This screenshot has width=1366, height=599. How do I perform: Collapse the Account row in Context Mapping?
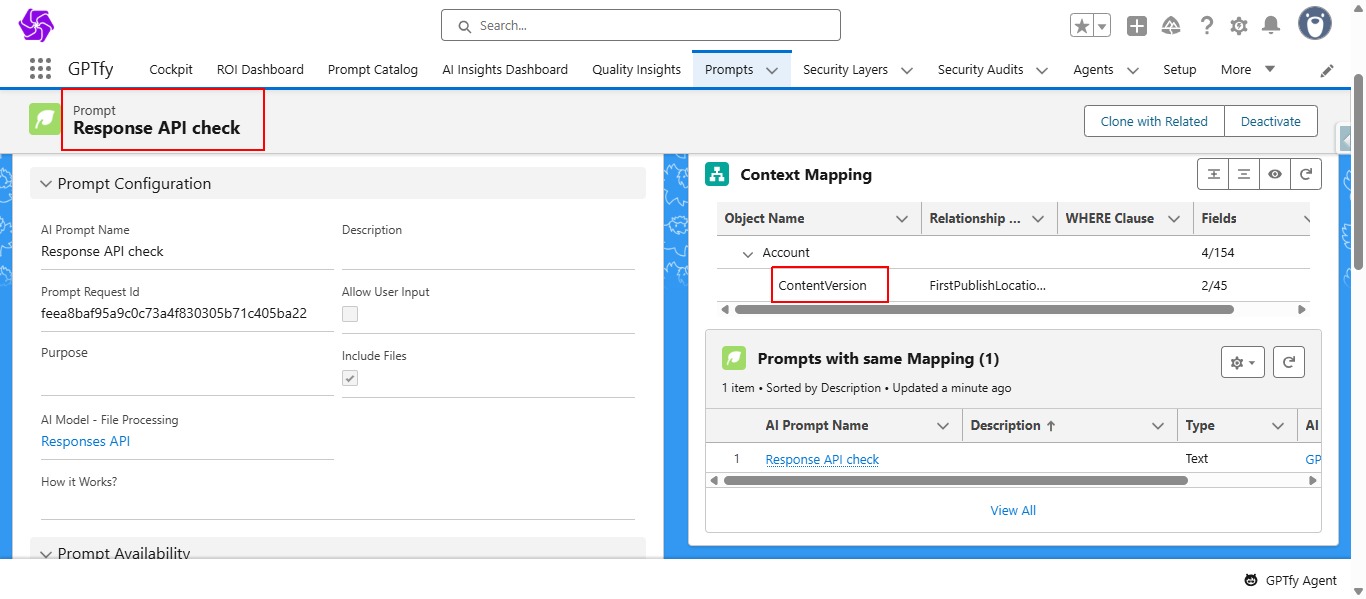tap(747, 253)
